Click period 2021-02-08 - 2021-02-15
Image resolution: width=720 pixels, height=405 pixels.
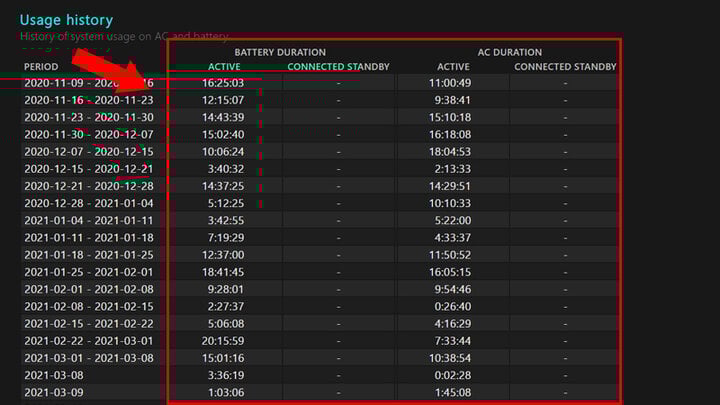[x=89, y=307]
